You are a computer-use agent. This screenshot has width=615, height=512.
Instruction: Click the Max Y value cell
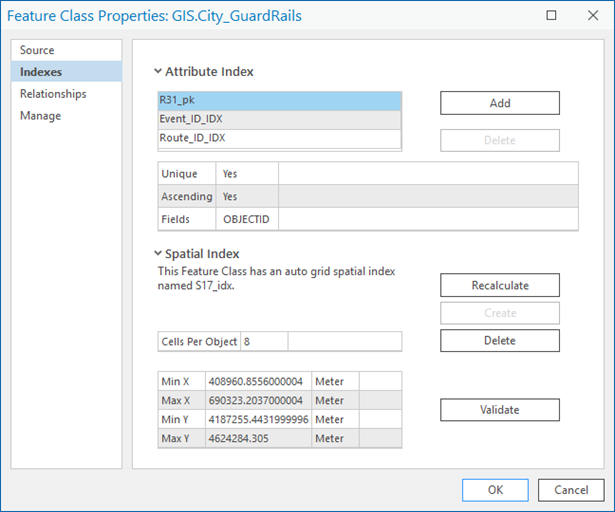point(258,438)
